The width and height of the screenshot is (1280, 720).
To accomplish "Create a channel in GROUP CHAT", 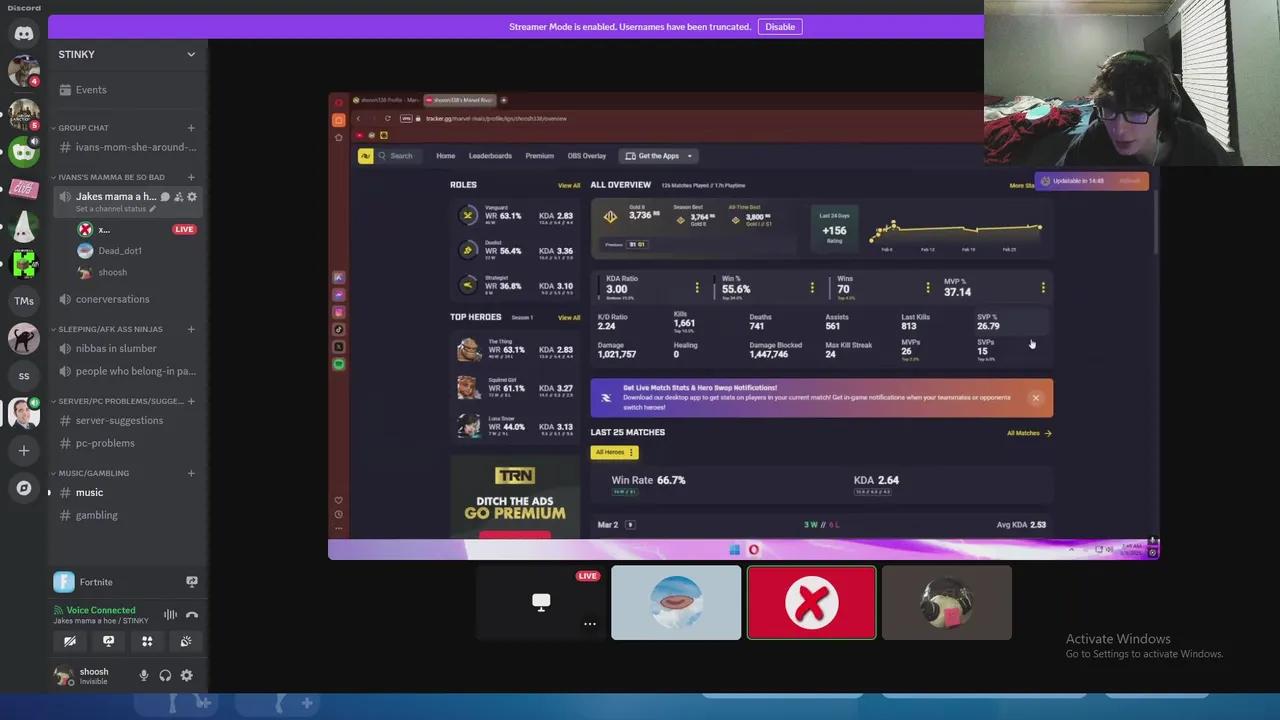I will pyautogui.click(x=191, y=128).
